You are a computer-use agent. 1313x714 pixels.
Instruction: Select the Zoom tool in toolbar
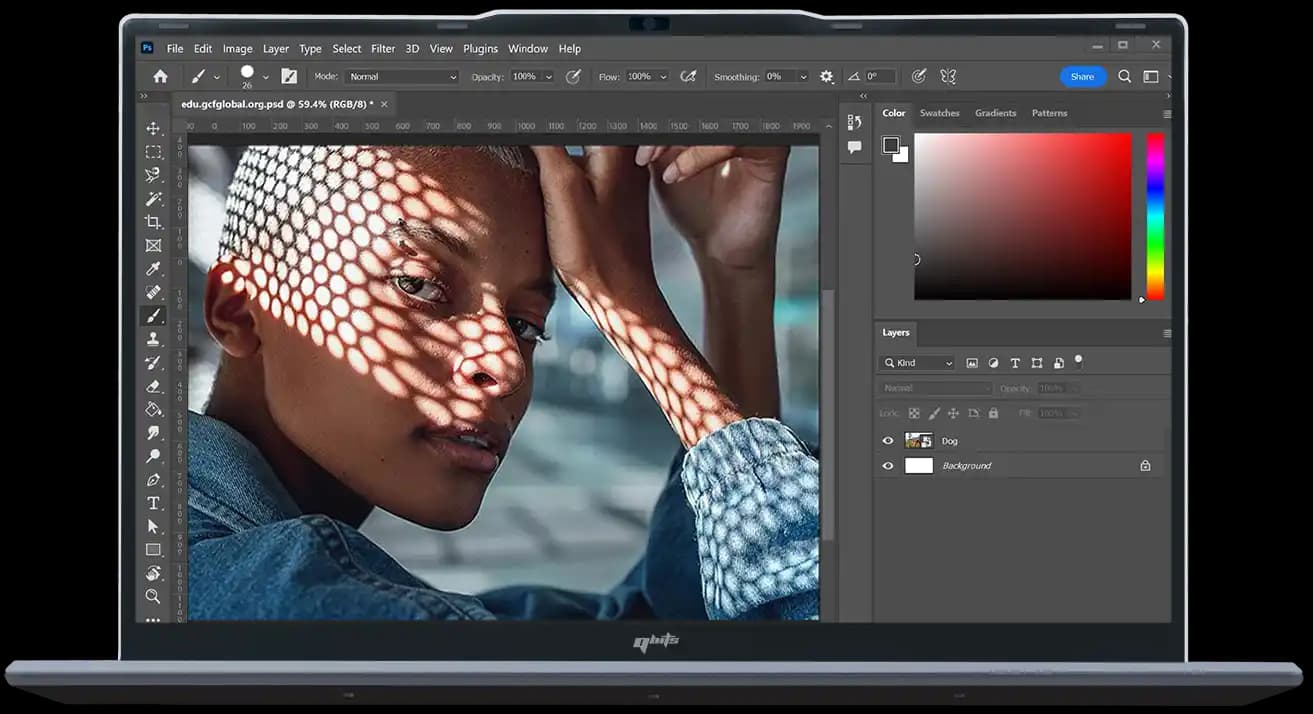pyautogui.click(x=153, y=596)
